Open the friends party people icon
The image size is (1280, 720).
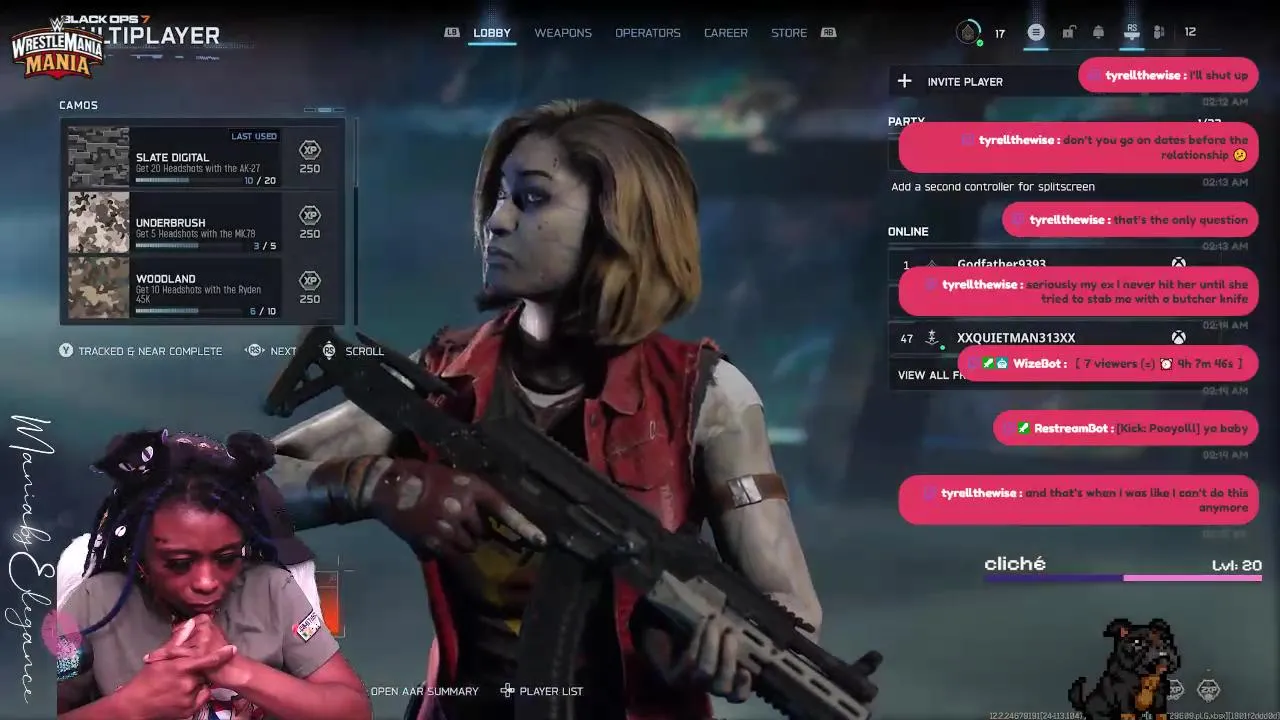(x=1159, y=33)
